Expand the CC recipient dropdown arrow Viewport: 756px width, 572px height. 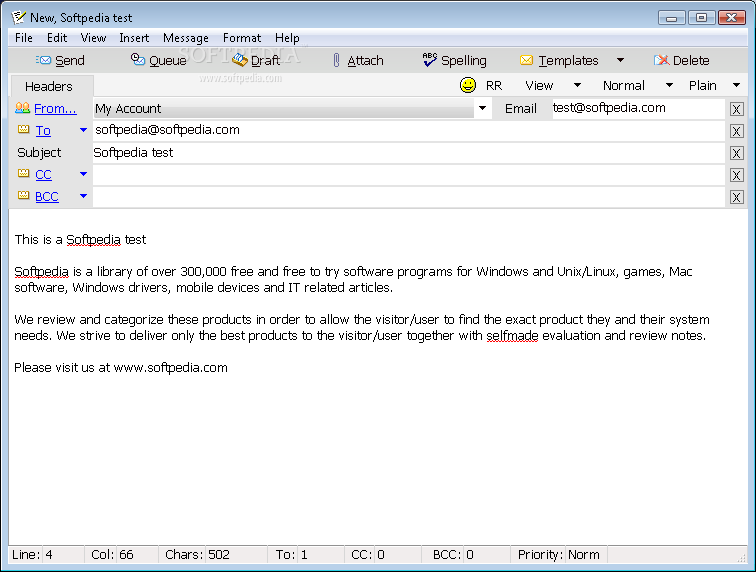pyautogui.click(x=83, y=174)
